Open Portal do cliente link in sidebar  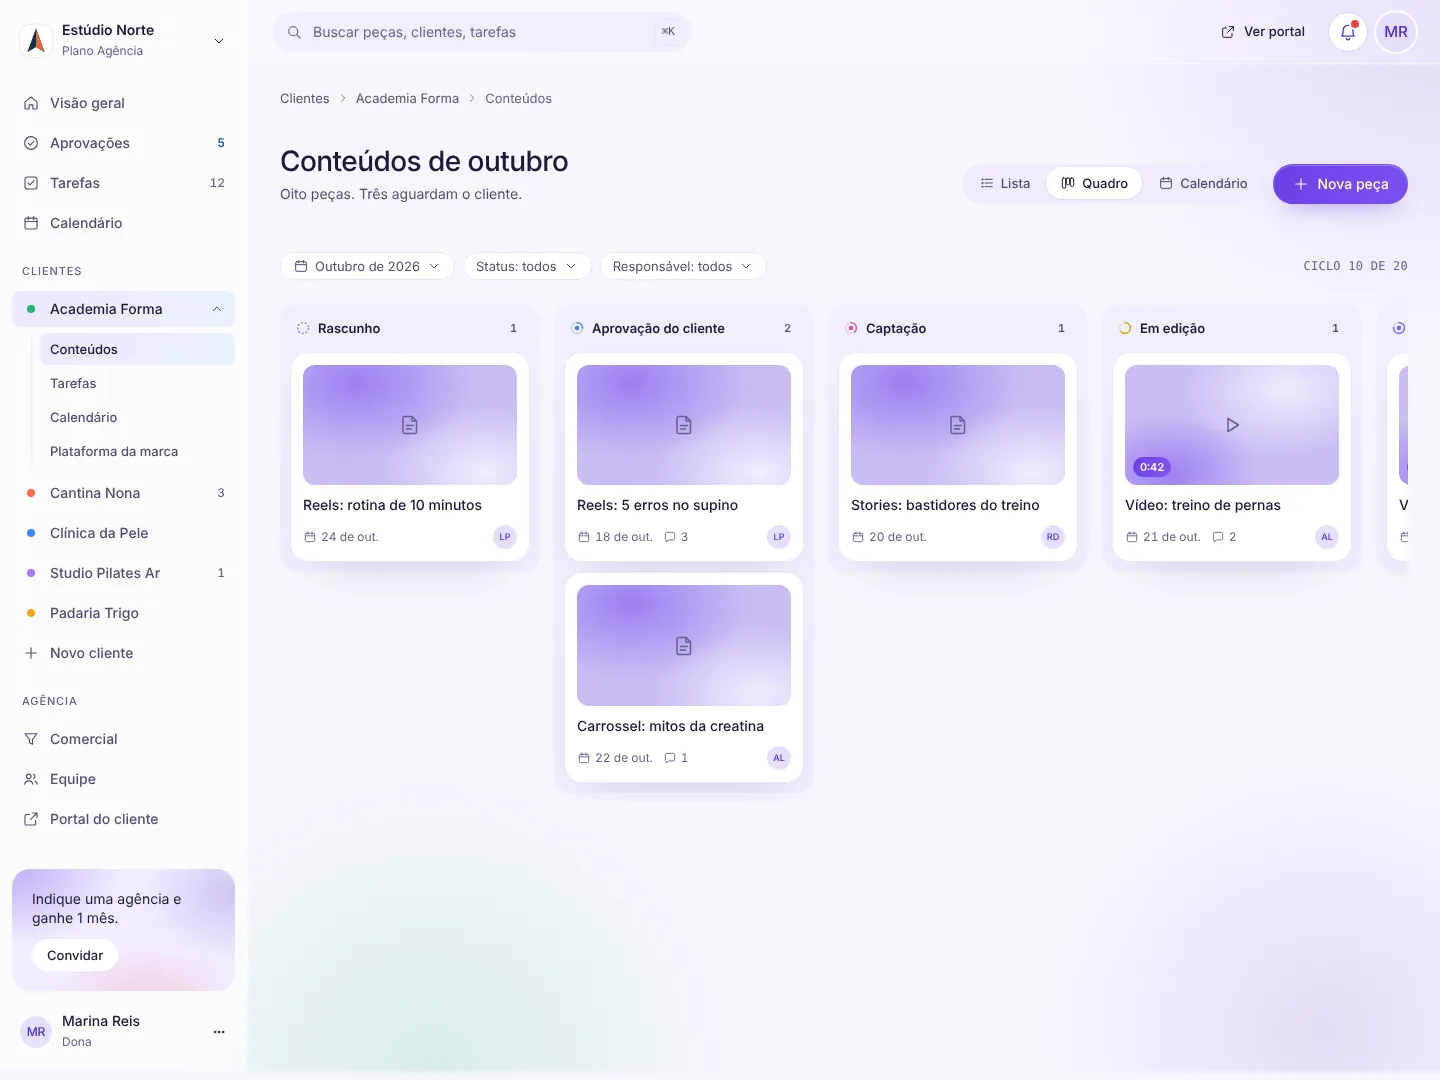tap(124, 819)
